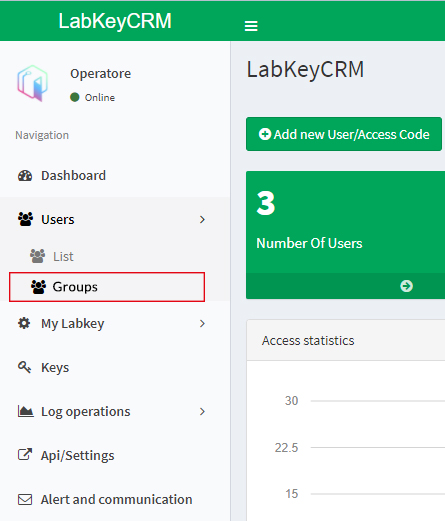The image size is (445, 521).
Task: Click the Api/Settings external link icon
Action: tap(25, 455)
